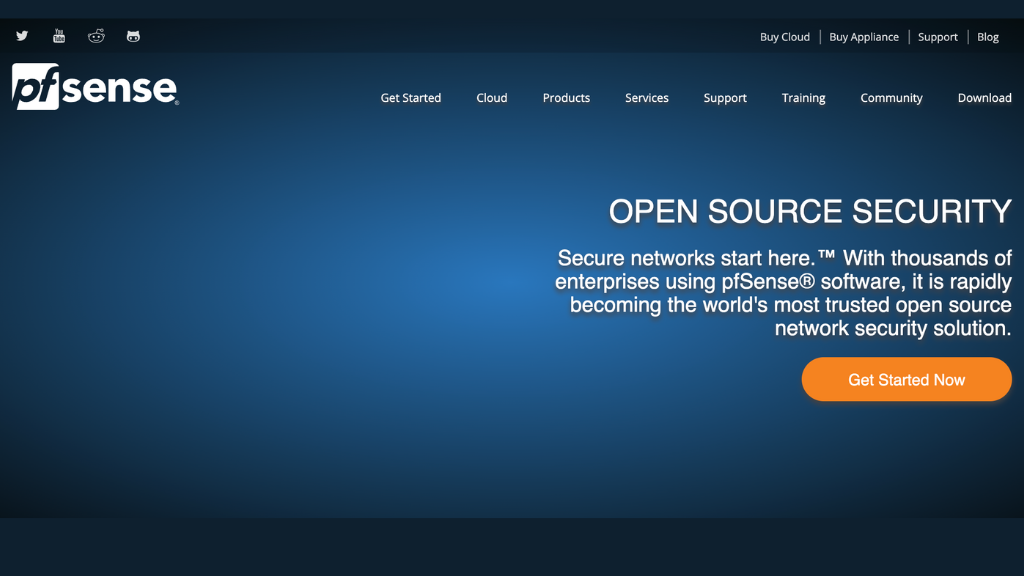
Task: Open Support in the main navigation
Action: click(x=725, y=98)
